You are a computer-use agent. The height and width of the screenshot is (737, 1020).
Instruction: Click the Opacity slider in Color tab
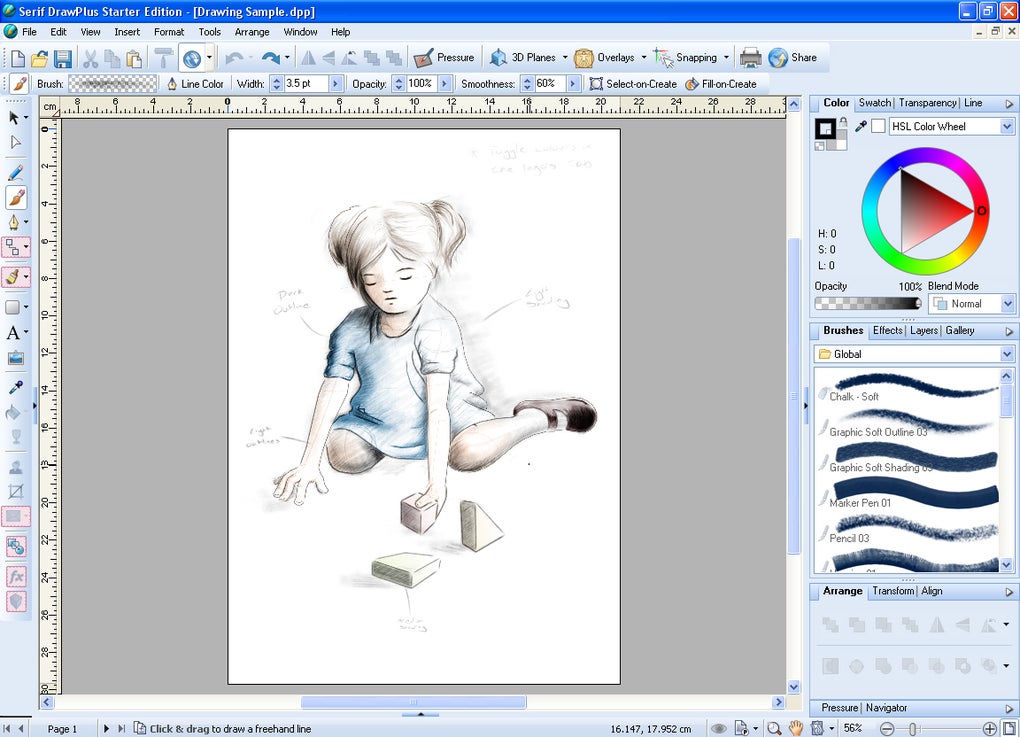[868, 303]
